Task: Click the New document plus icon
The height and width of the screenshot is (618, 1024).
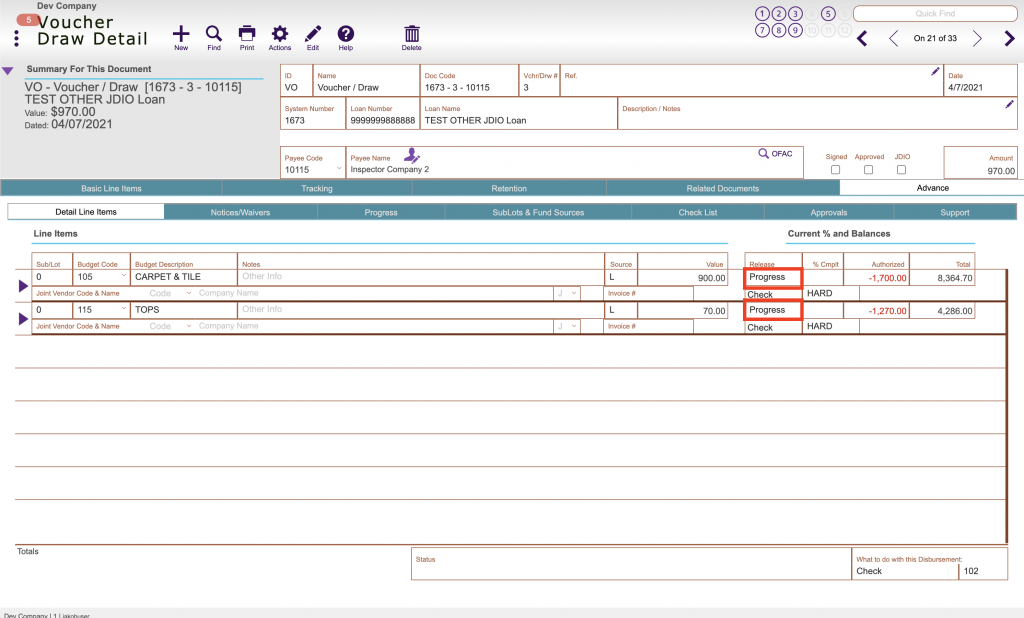Action: [x=181, y=34]
